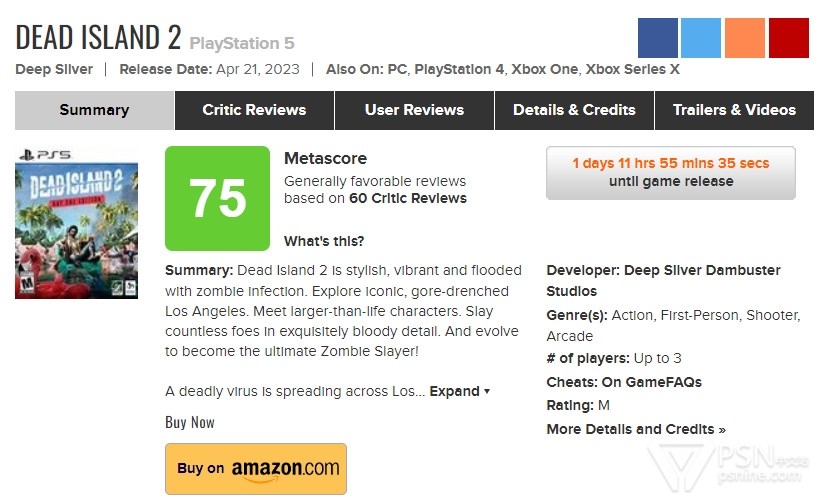The image size is (821, 504).
Task: Click the light blue share square
Action: pyautogui.click(x=701, y=38)
